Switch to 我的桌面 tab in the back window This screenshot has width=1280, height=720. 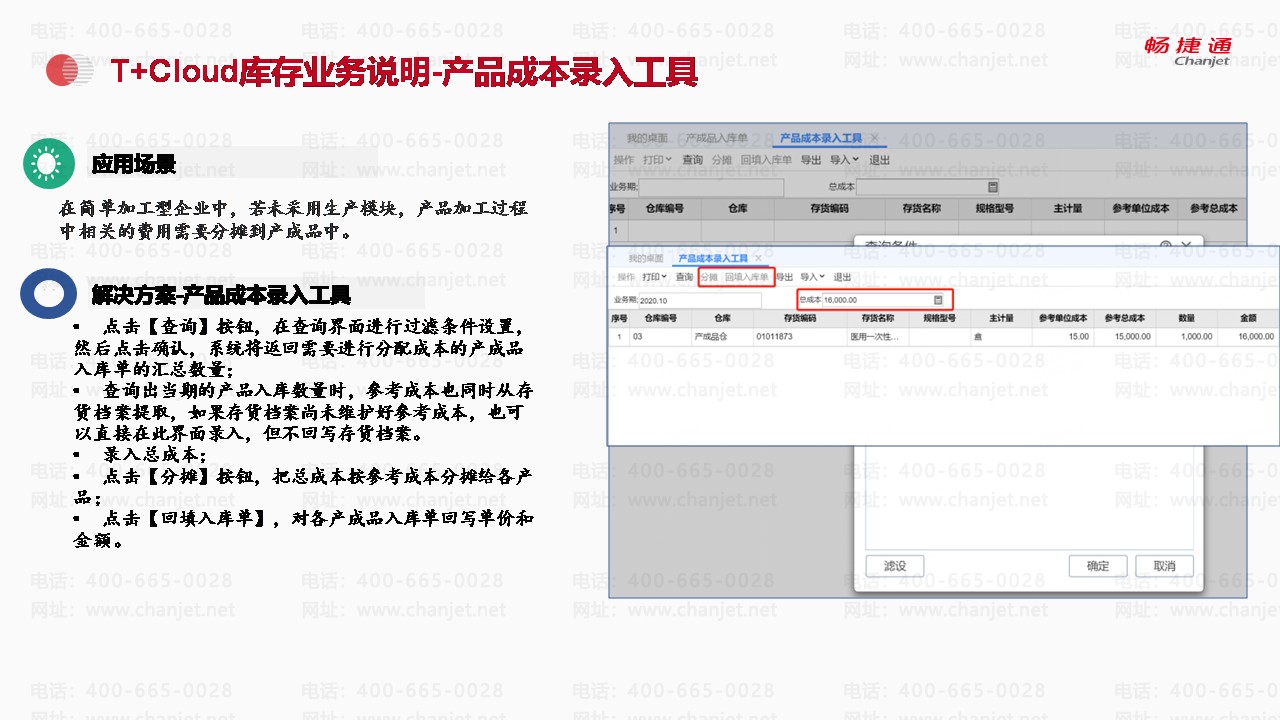click(647, 138)
